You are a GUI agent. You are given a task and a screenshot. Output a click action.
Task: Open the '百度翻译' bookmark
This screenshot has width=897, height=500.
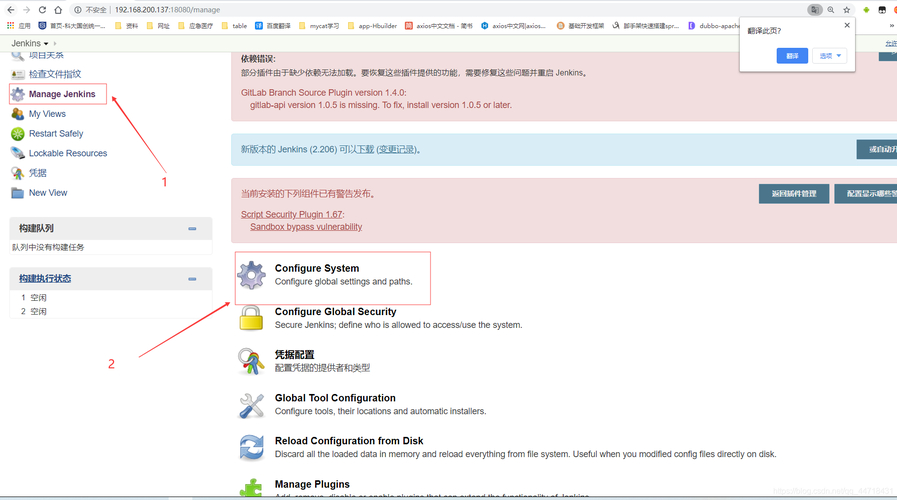[x=273, y=26]
